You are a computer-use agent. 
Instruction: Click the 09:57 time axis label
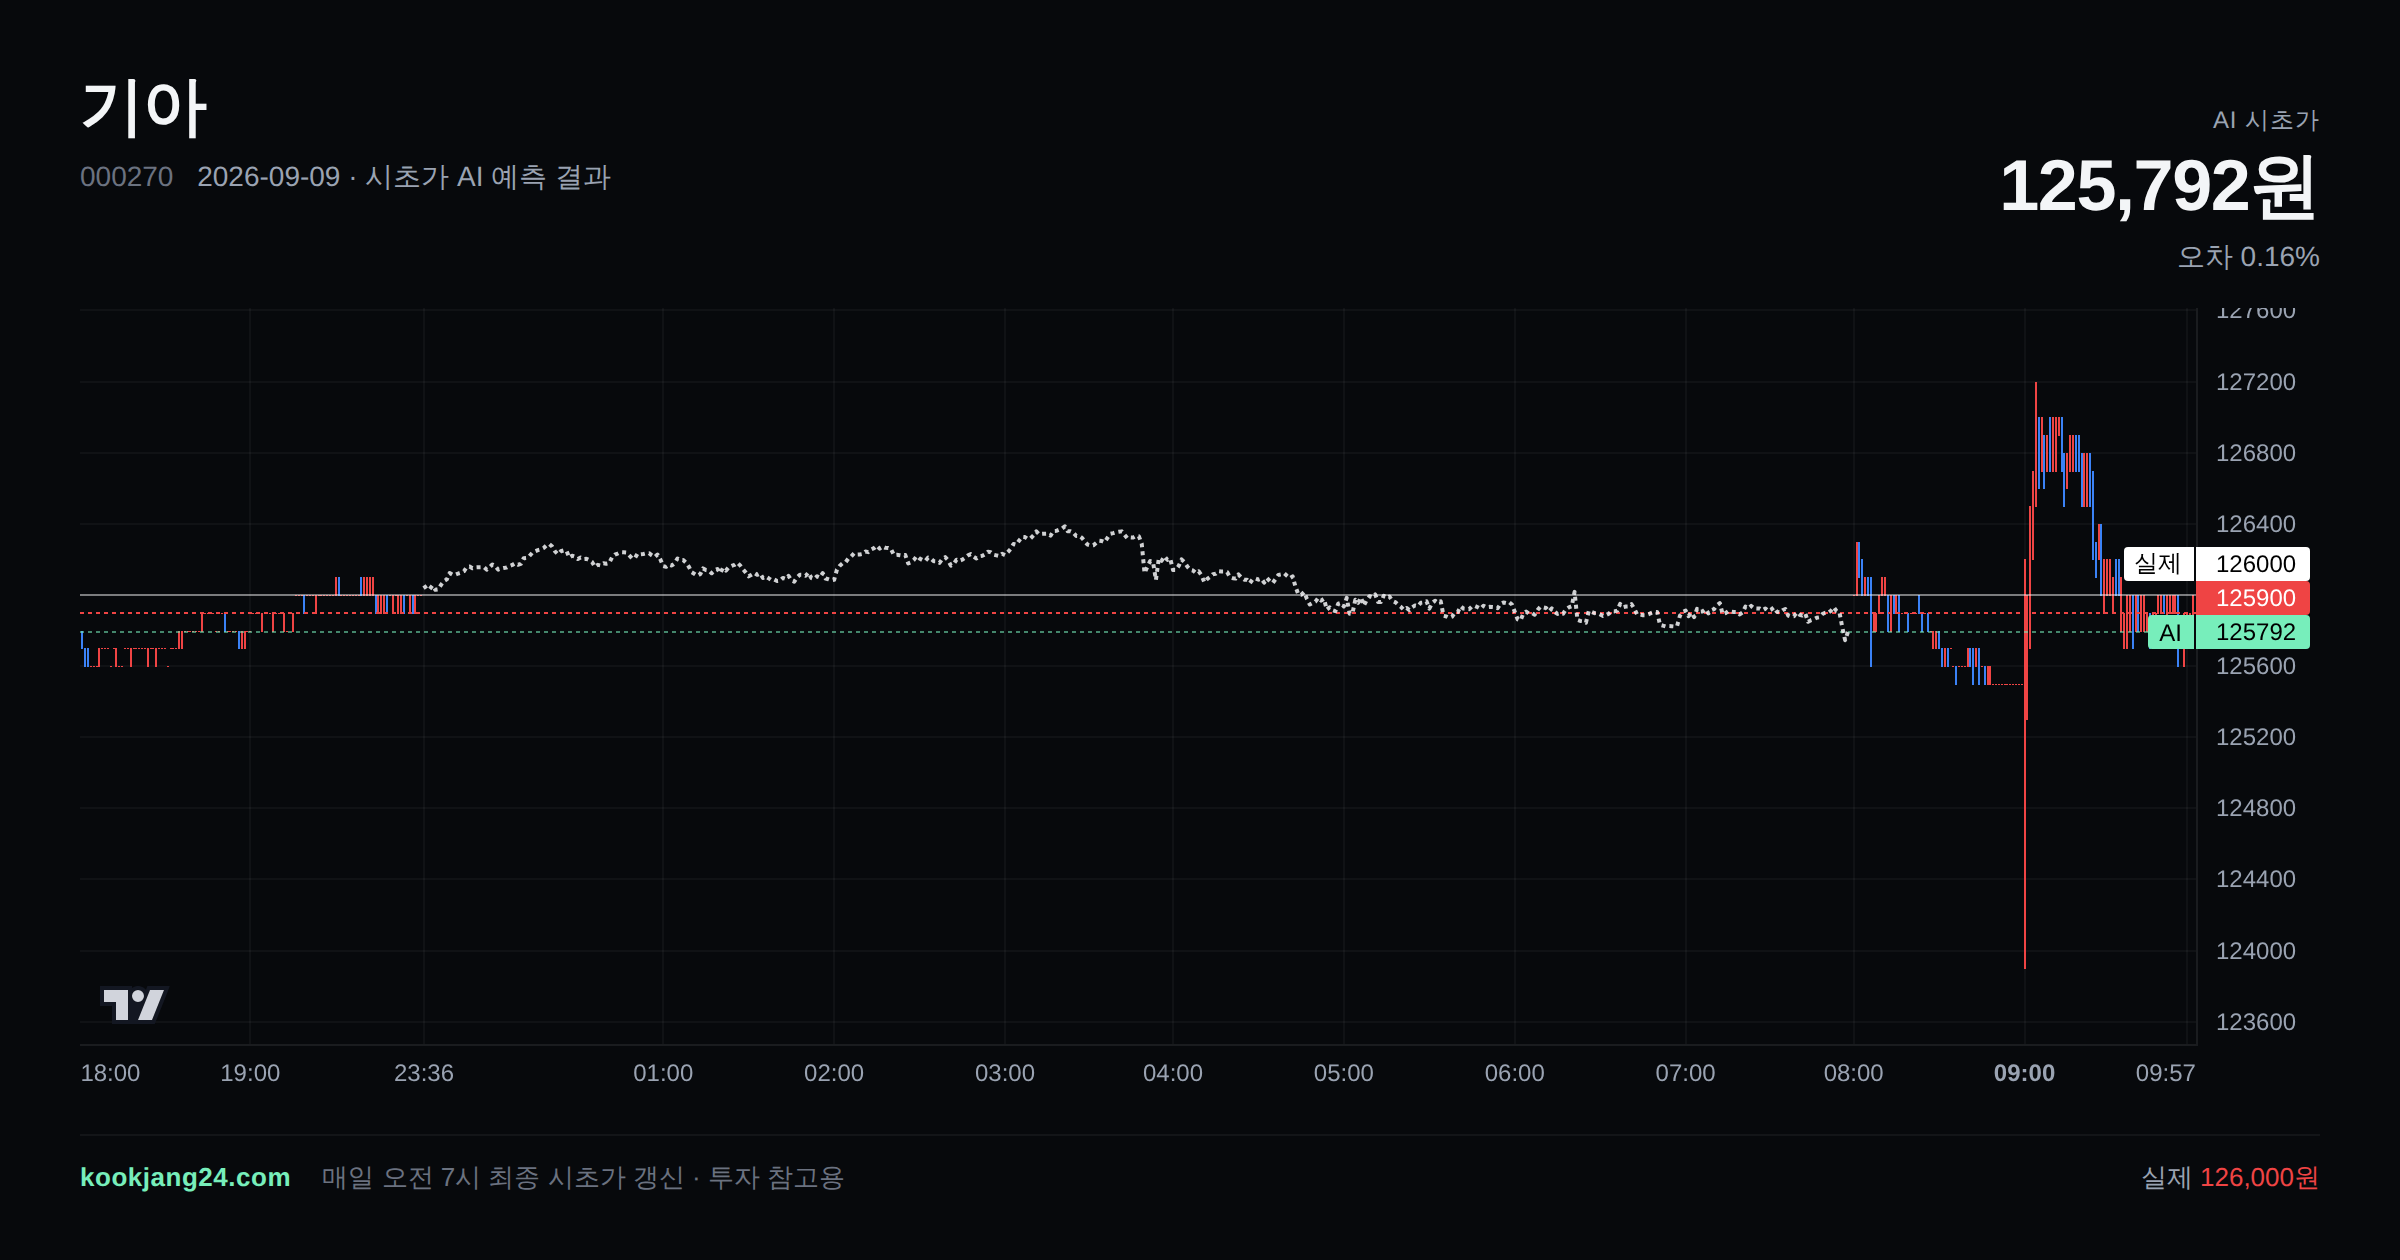[2165, 1073]
